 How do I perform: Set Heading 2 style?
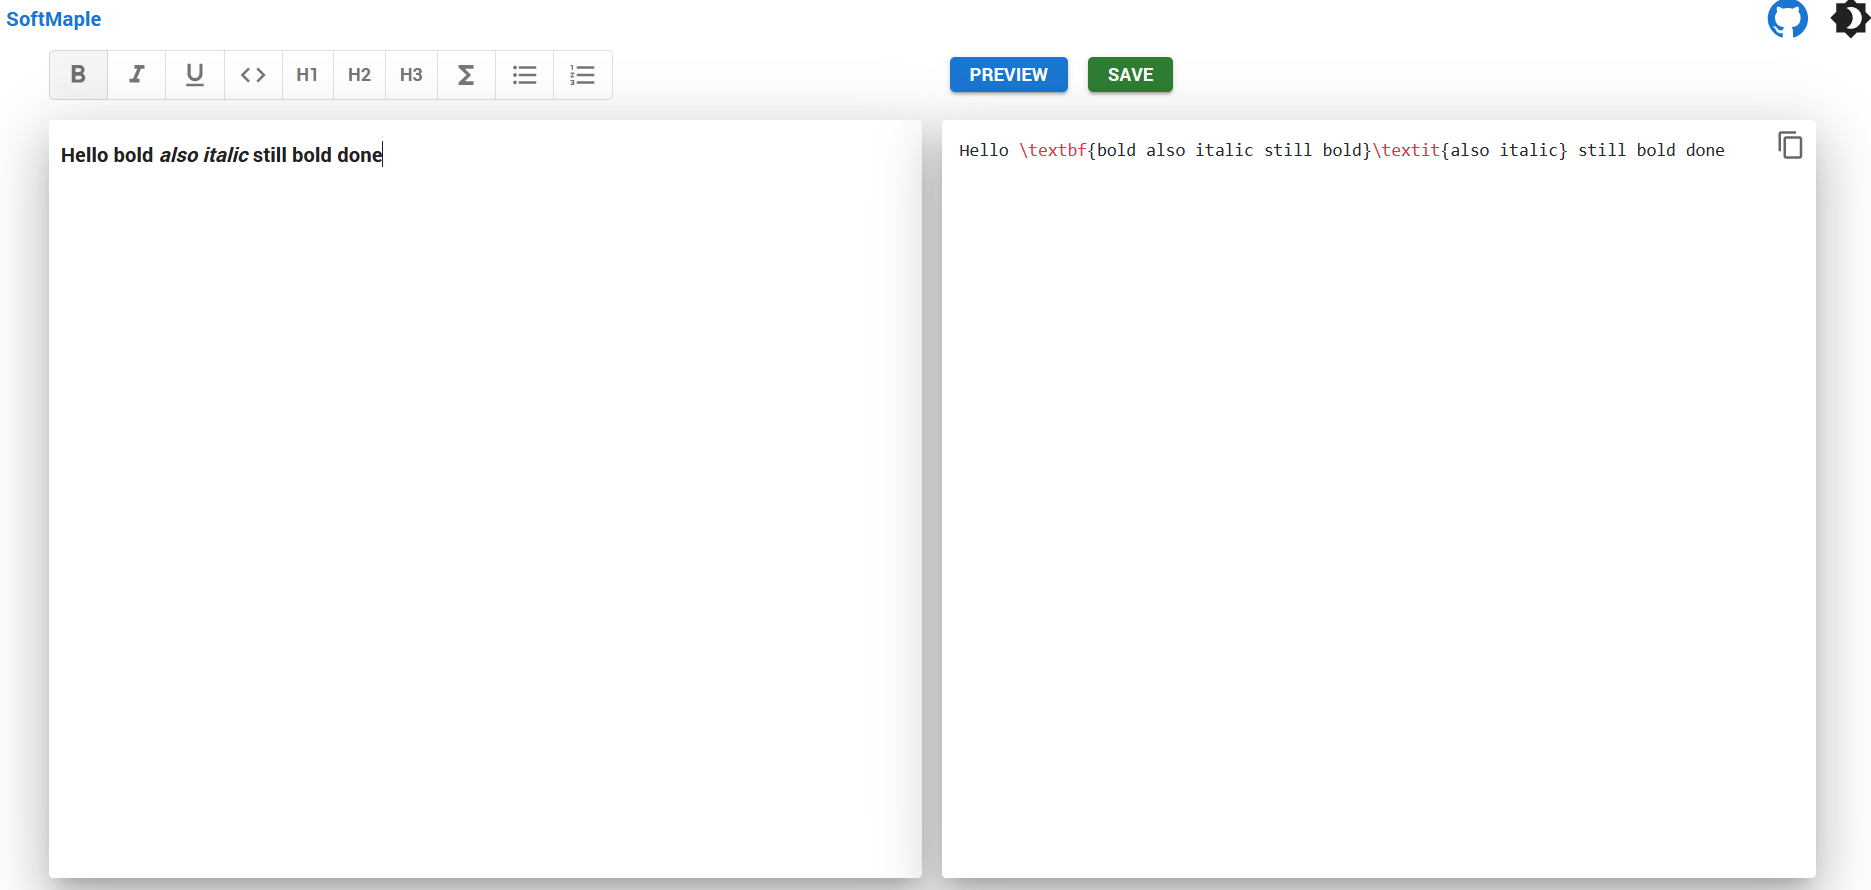click(x=359, y=75)
